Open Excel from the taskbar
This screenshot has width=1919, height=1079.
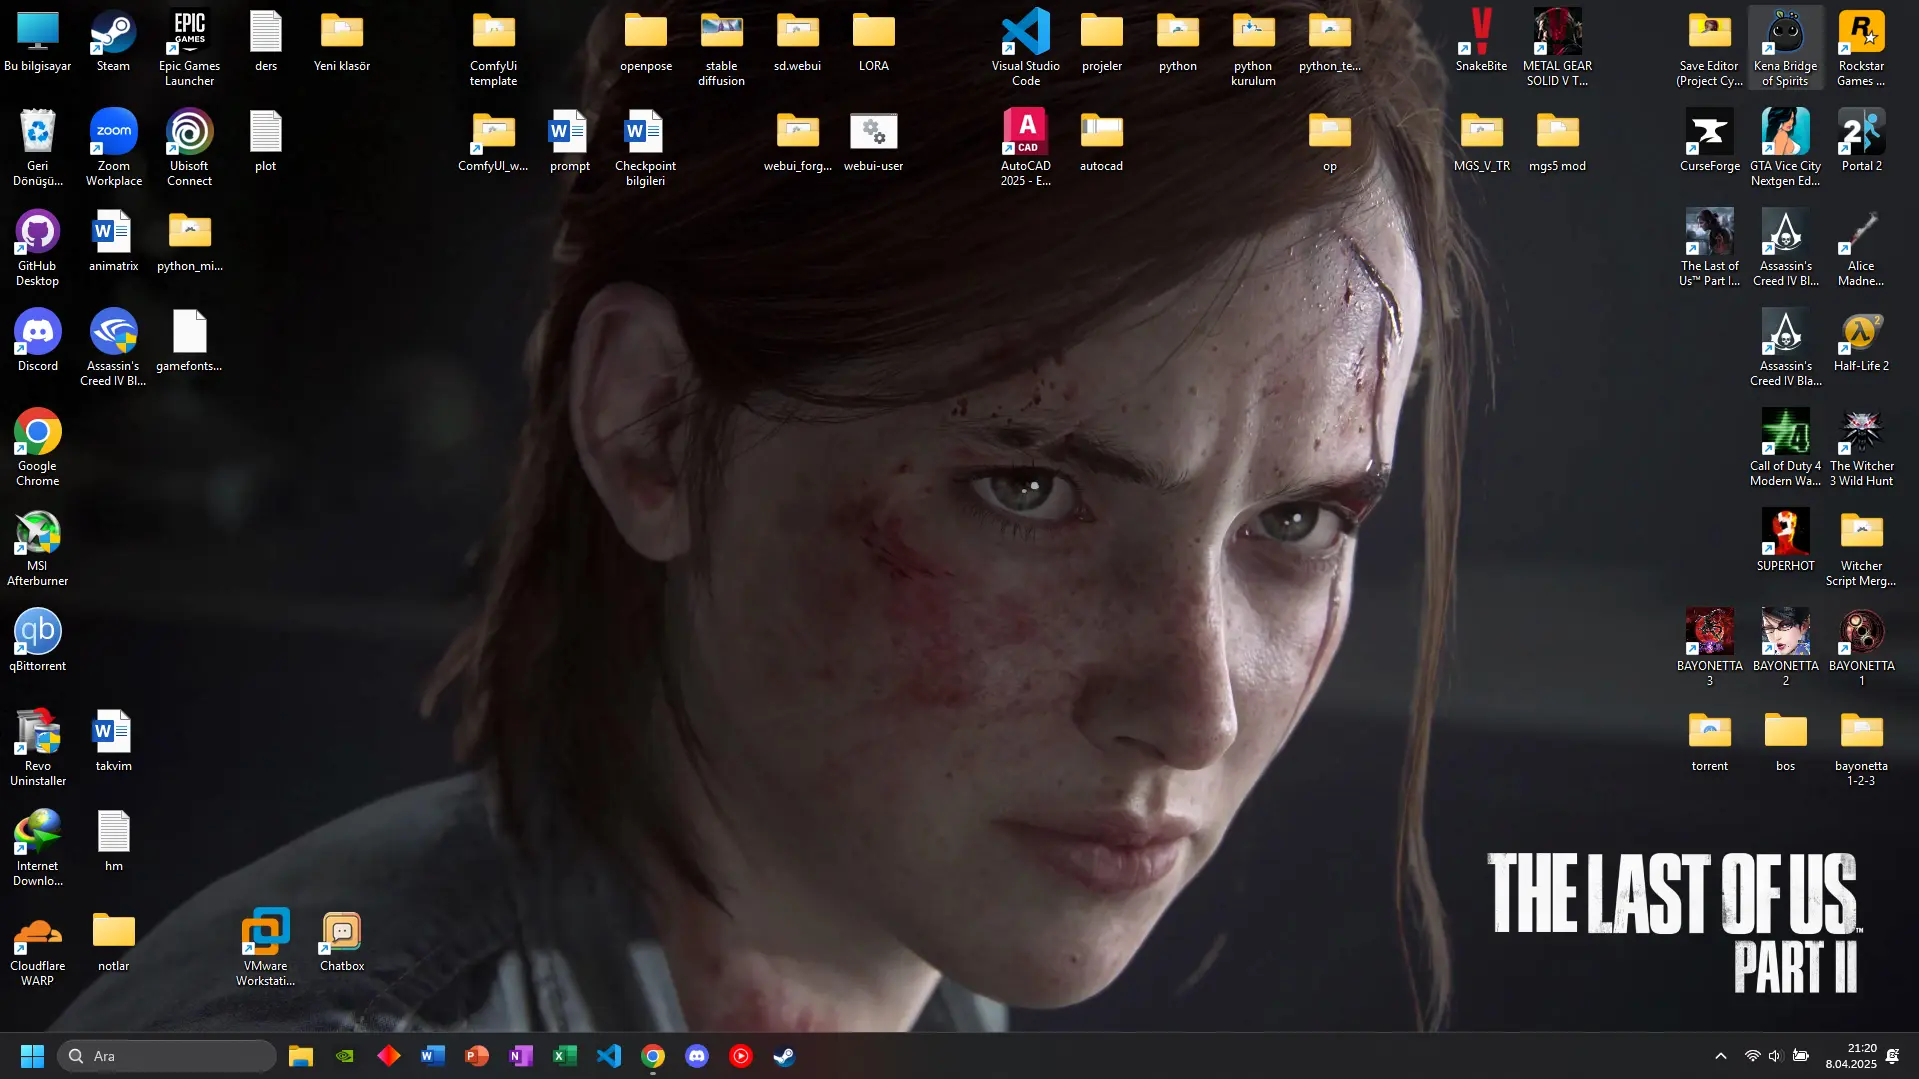coord(565,1056)
